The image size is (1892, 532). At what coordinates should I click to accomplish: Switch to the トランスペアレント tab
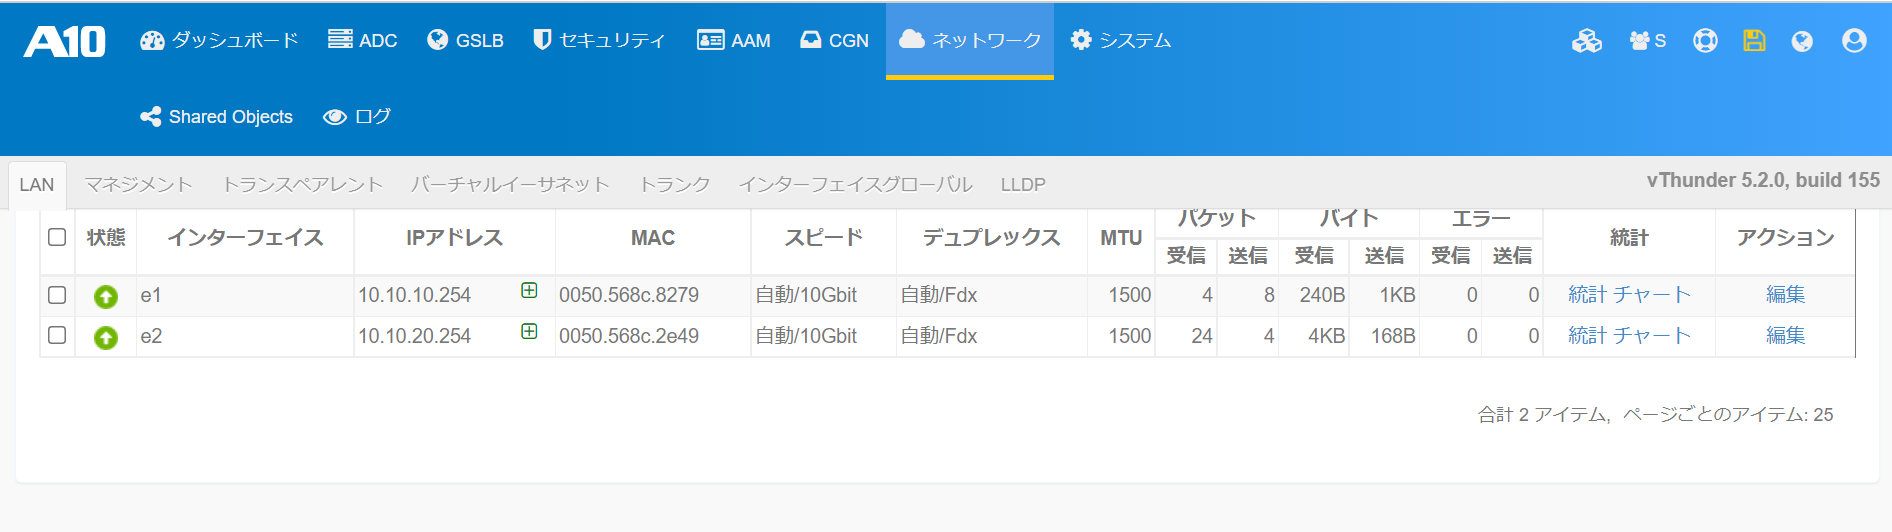point(302,185)
